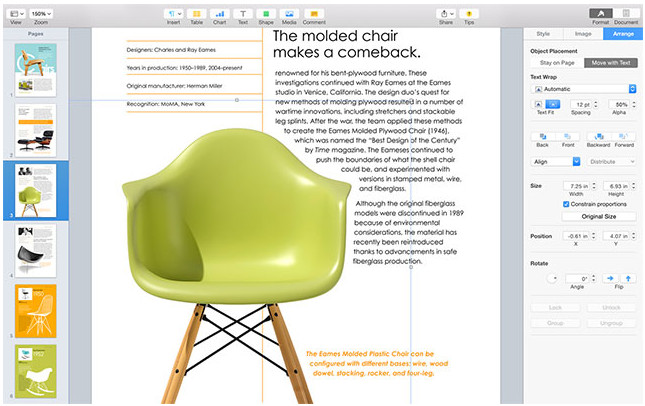
Task: Click the Width 7.25 in field
Action: 577,186
